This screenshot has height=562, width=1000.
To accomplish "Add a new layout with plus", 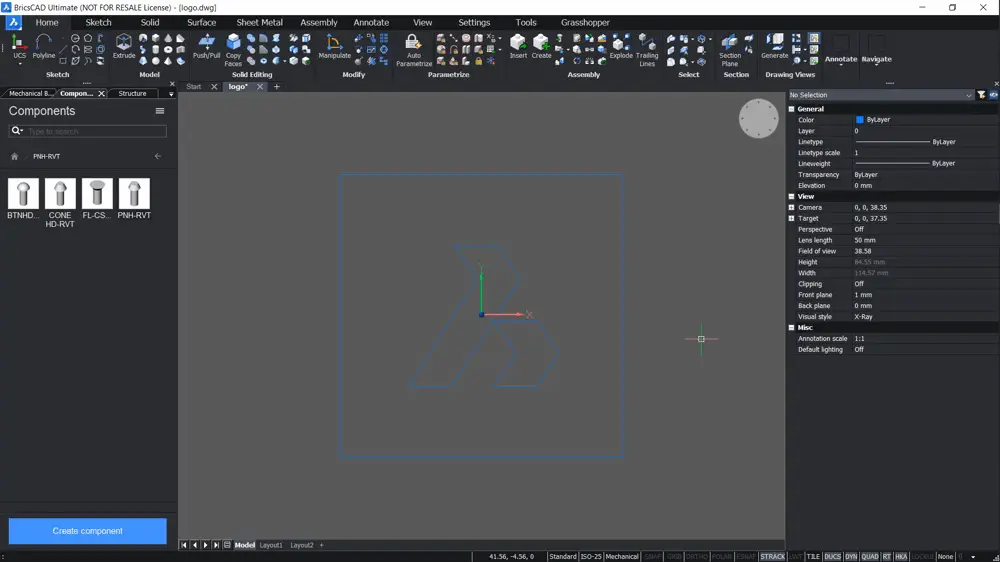I will point(321,545).
